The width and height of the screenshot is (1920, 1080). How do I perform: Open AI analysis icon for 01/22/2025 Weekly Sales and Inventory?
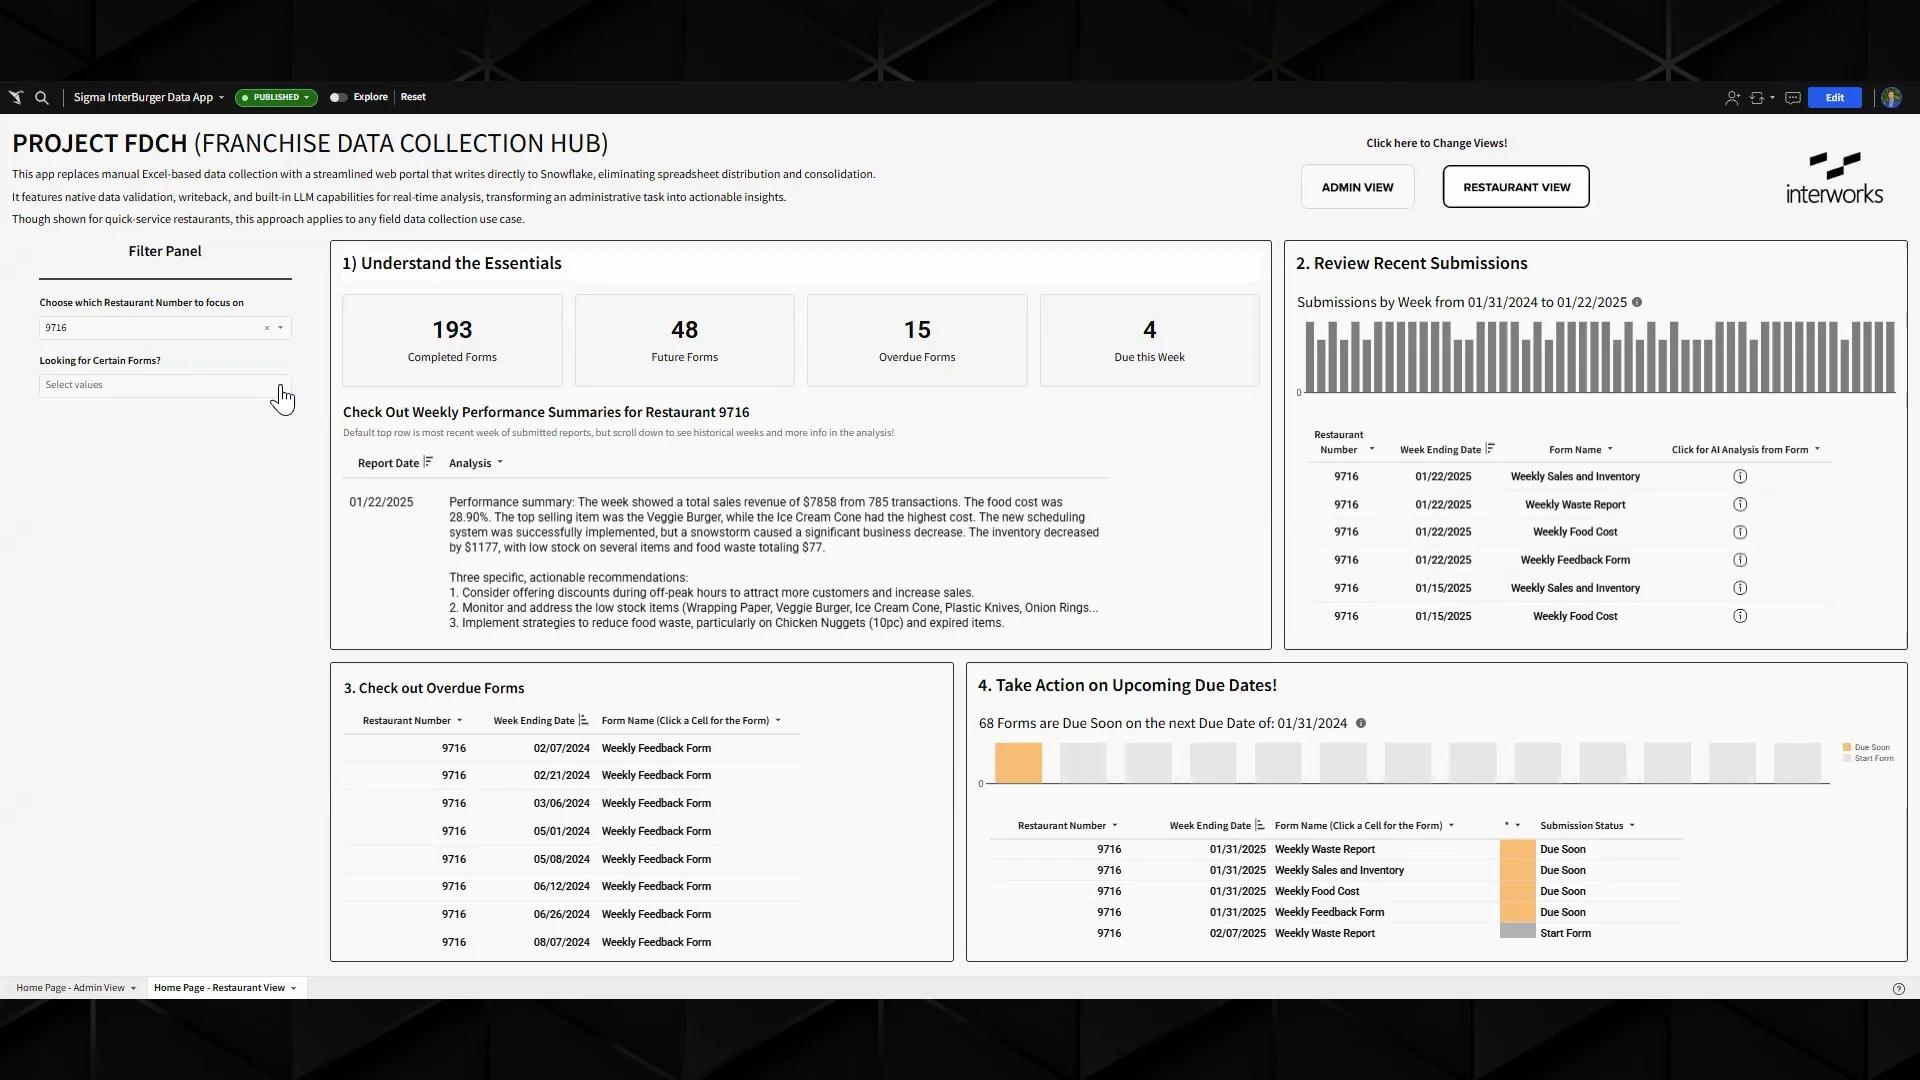[x=1740, y=477]
